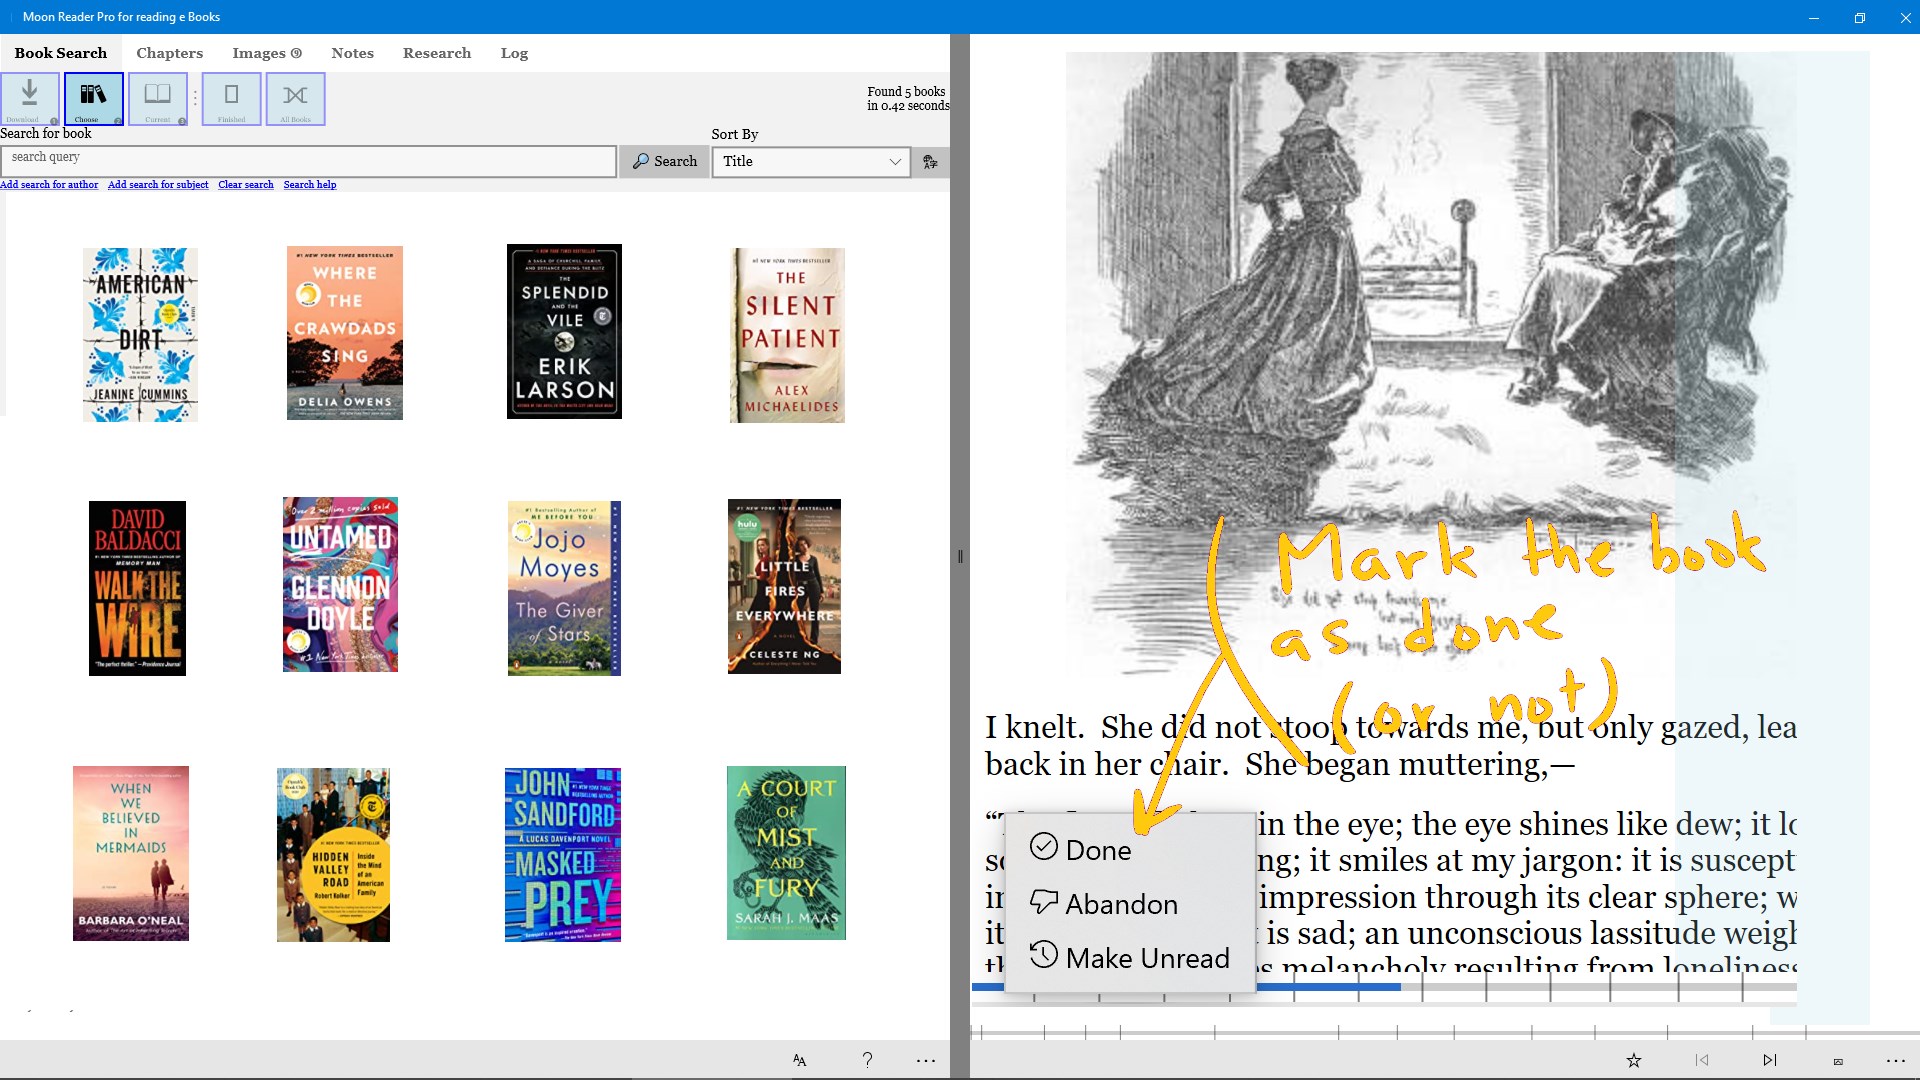This screenshot has height=1080, width=1920.
Task: Toggle the Finished books filter
Action: click(231, 98)
